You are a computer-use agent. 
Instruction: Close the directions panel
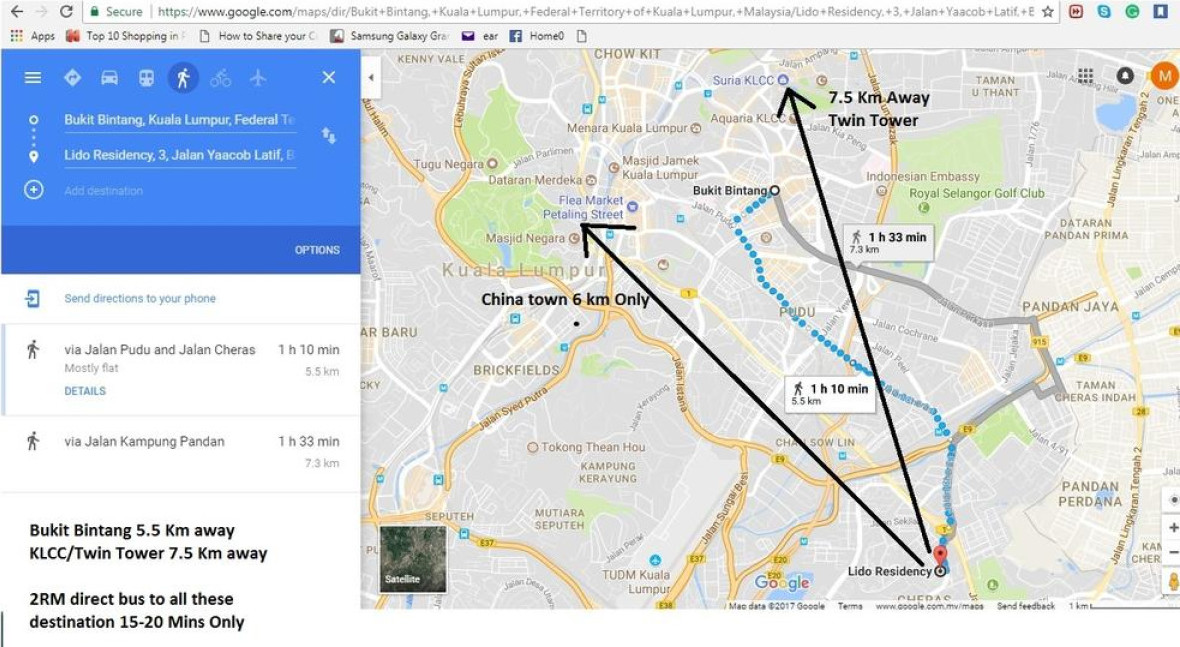pos(329,77)
